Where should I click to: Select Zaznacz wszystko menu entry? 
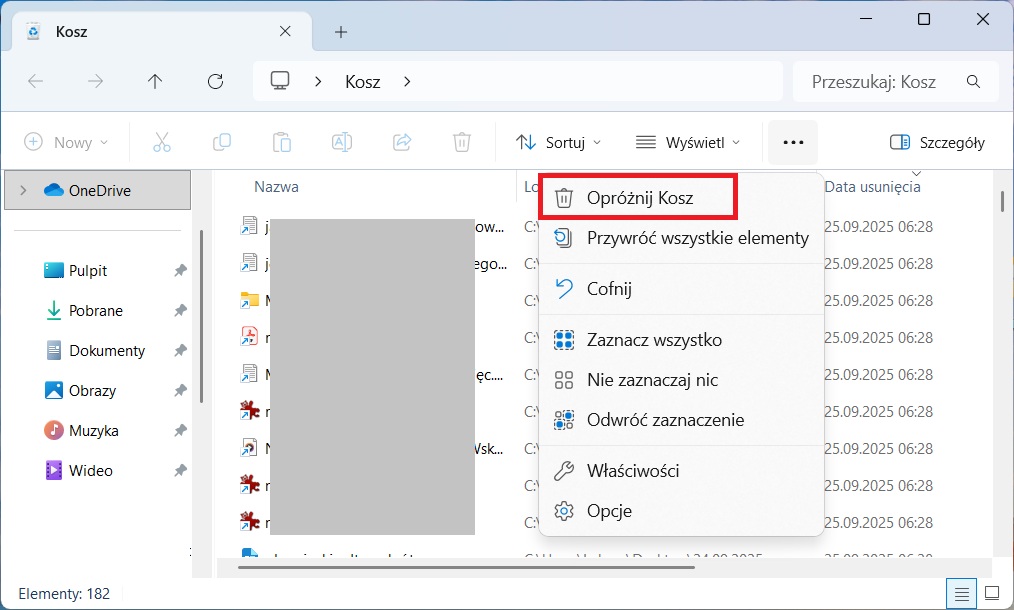tap(653, 340)
